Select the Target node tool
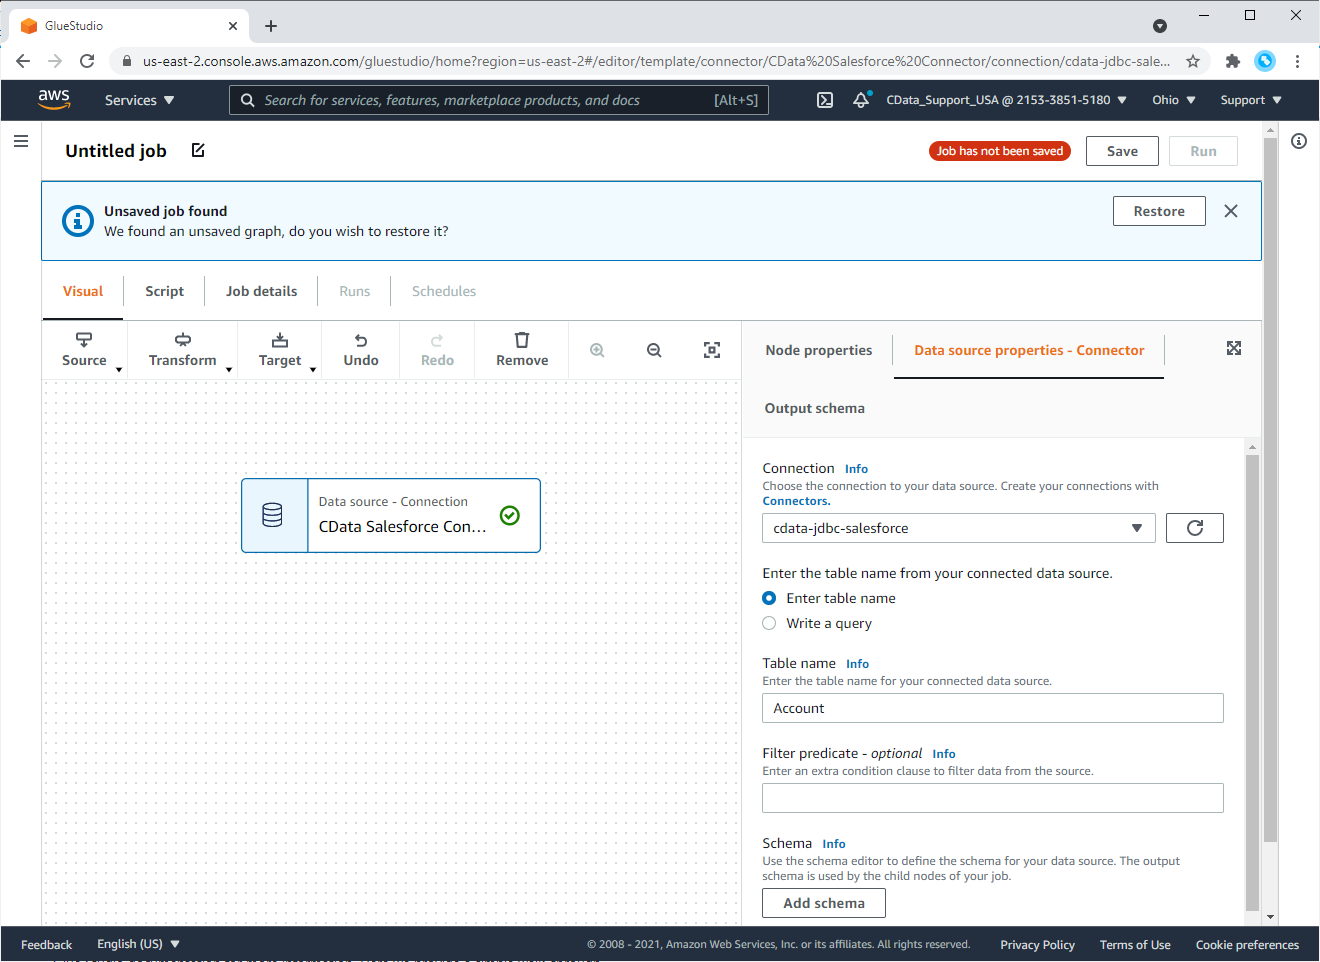This screenshot has width=1320, height=962. 279,349
